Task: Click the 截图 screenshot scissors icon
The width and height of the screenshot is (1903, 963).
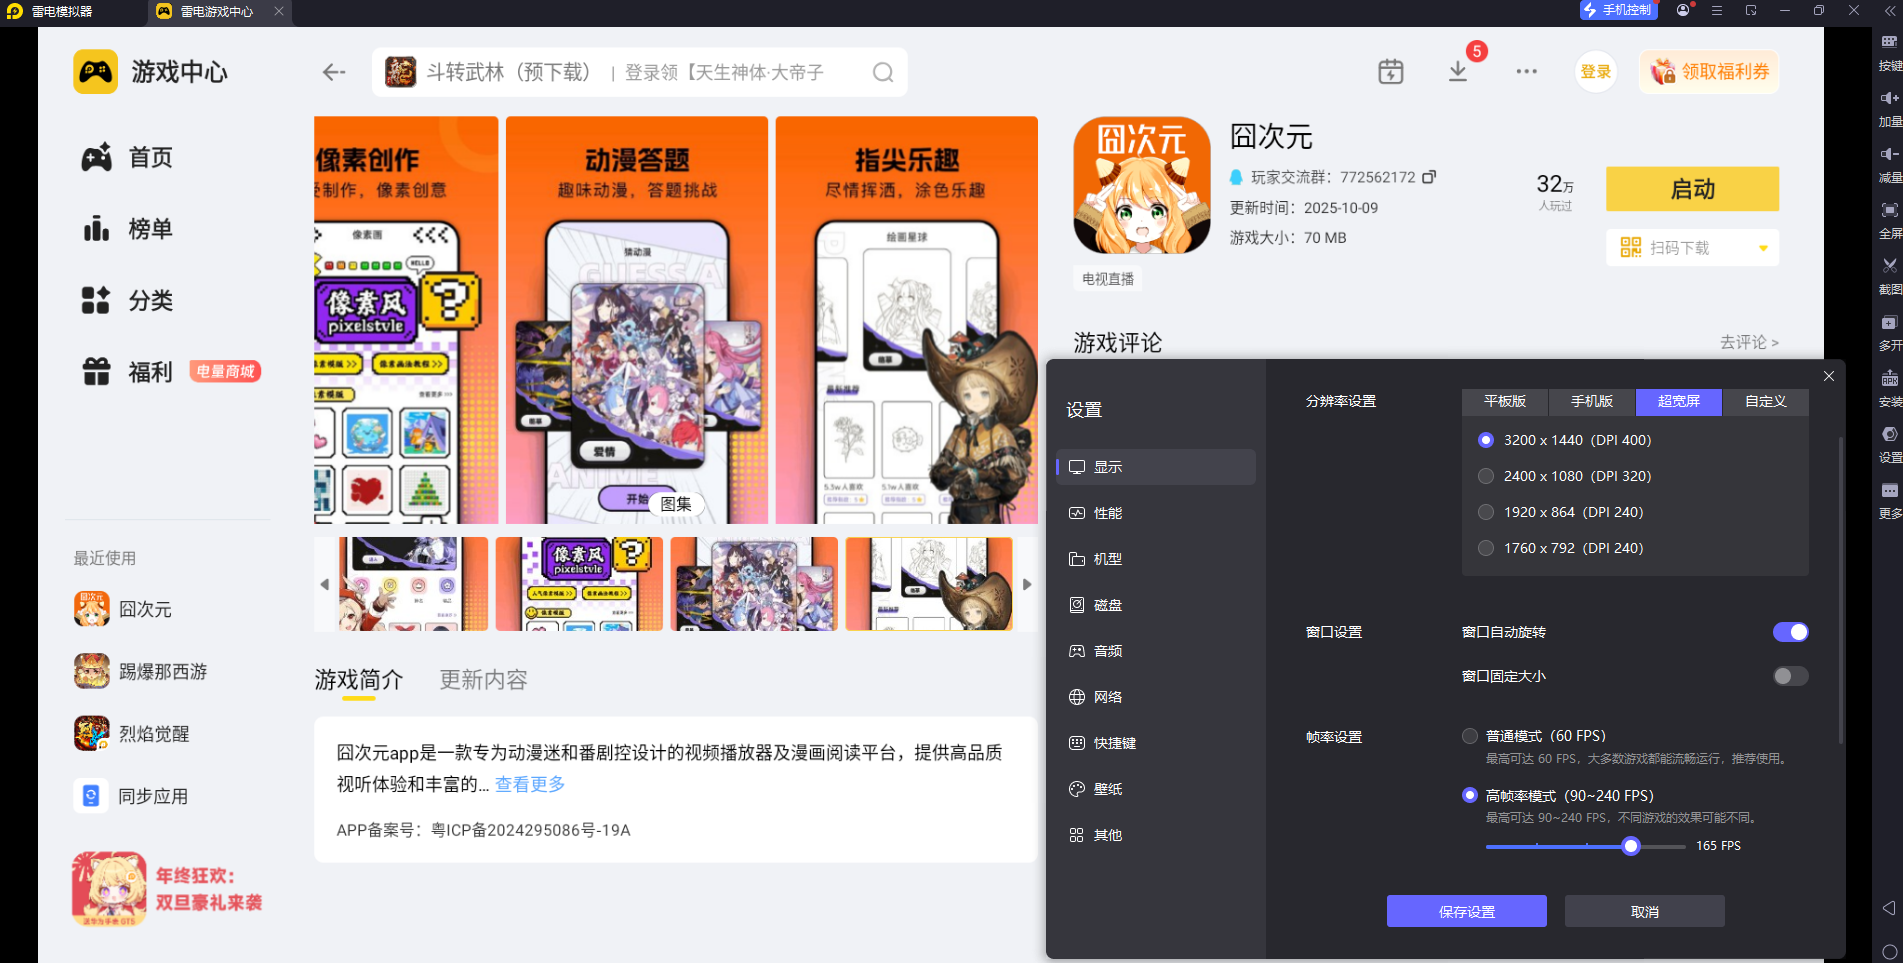Action: [x=1889, y=266]
